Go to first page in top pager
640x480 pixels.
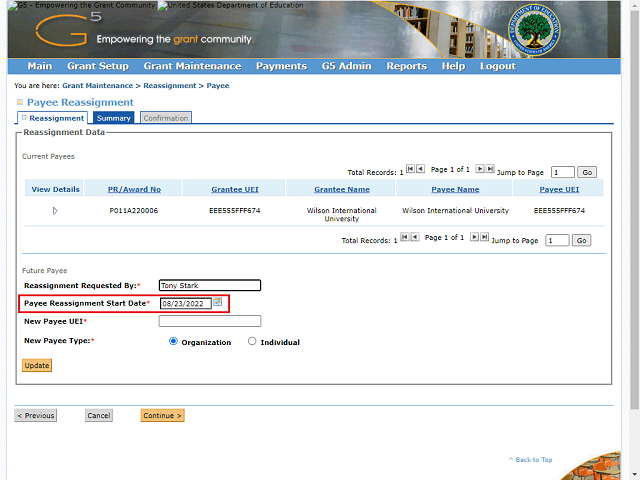pos(410,169)
